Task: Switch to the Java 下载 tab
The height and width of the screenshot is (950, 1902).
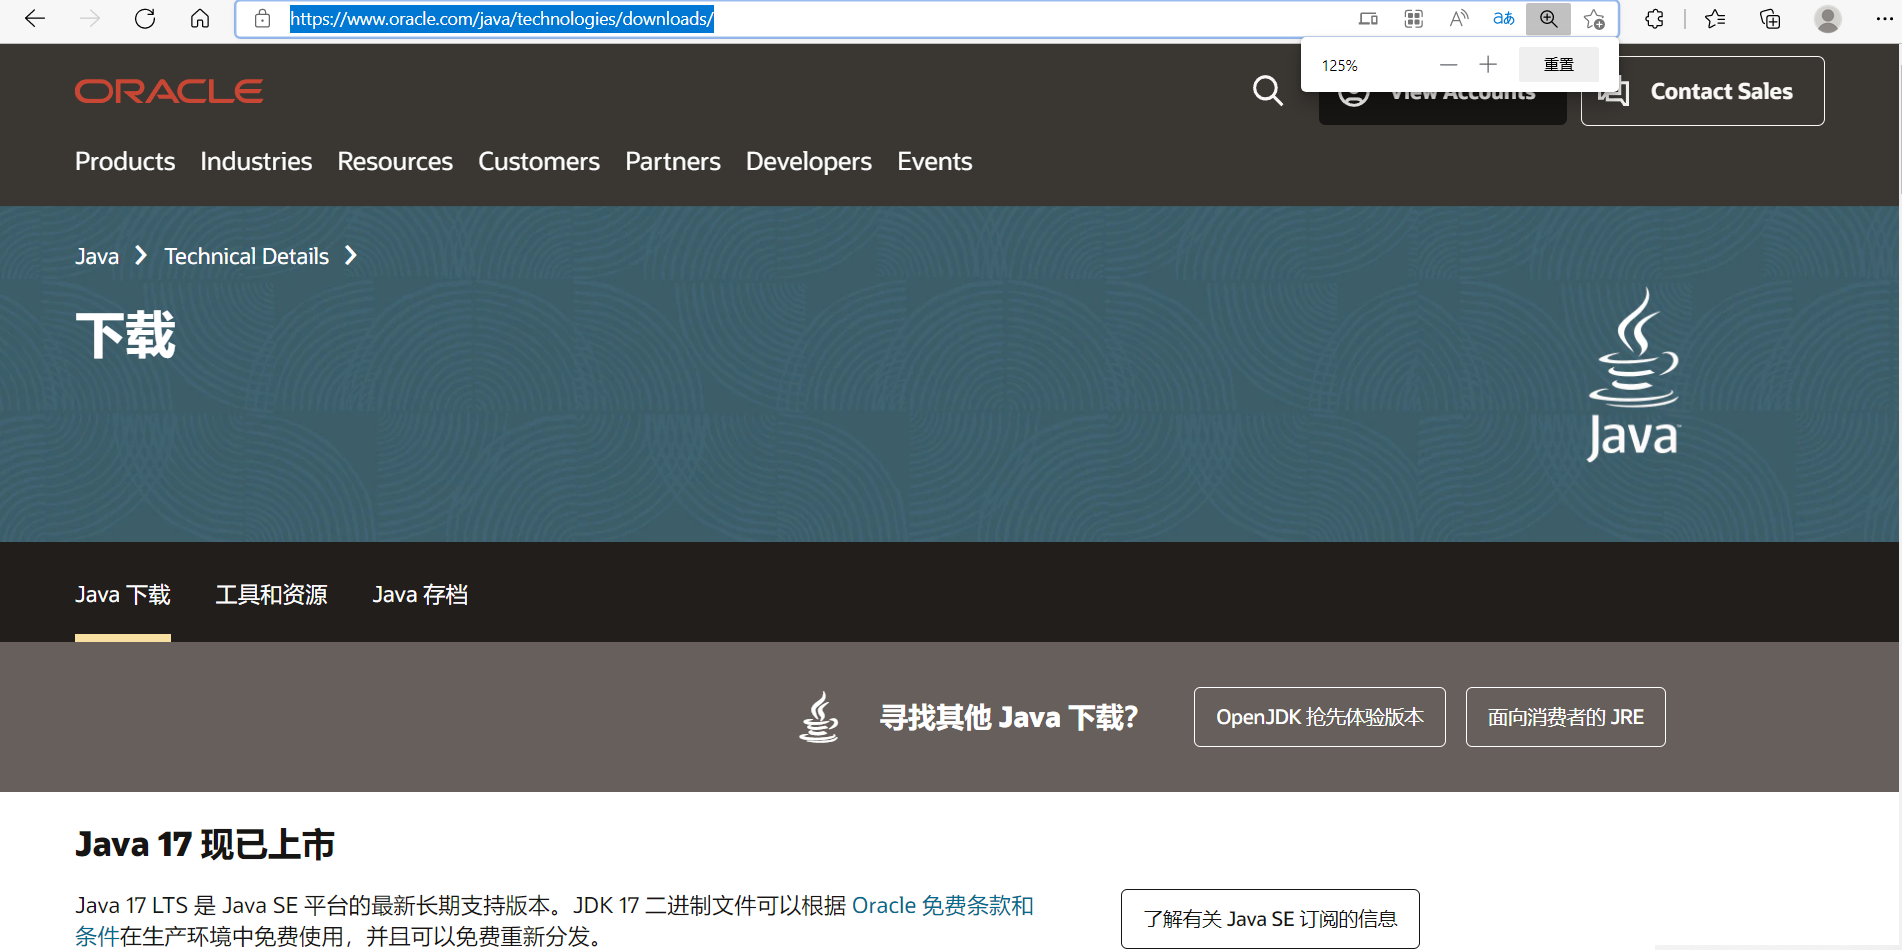Action: pos(123,595)
